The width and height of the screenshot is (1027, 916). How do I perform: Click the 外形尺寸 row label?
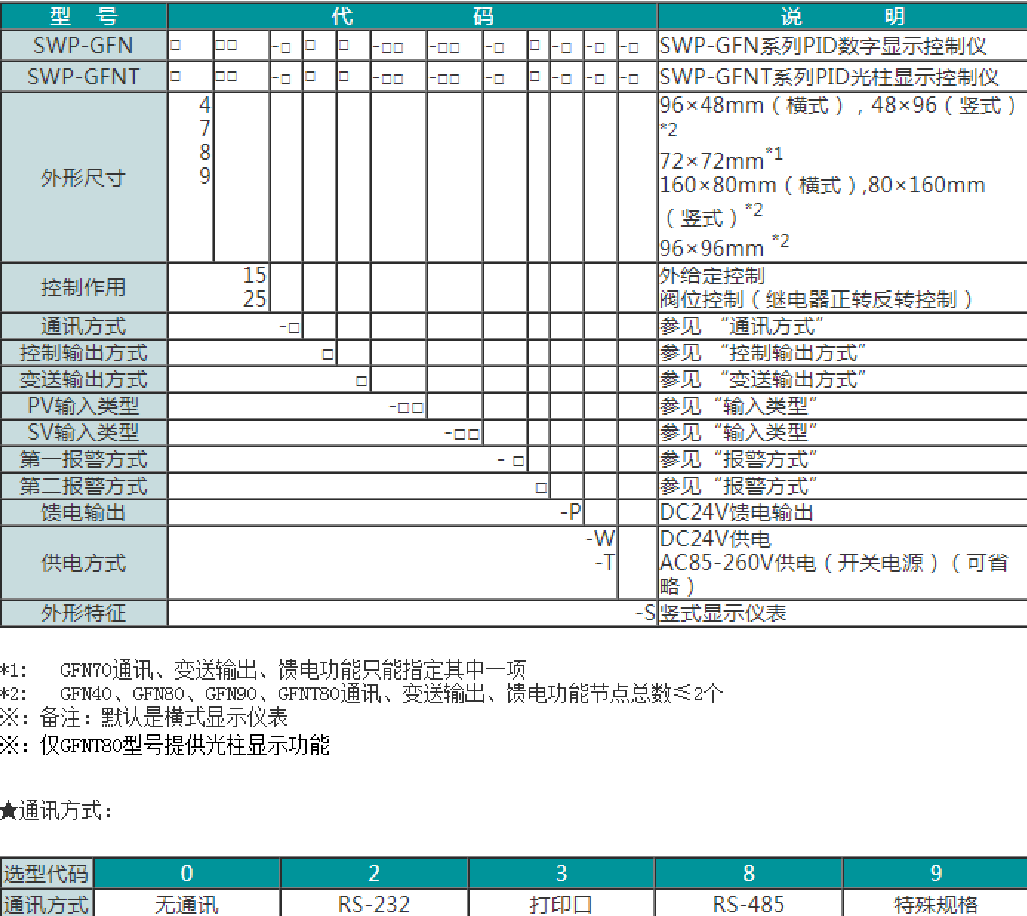[x=84, y=177]
